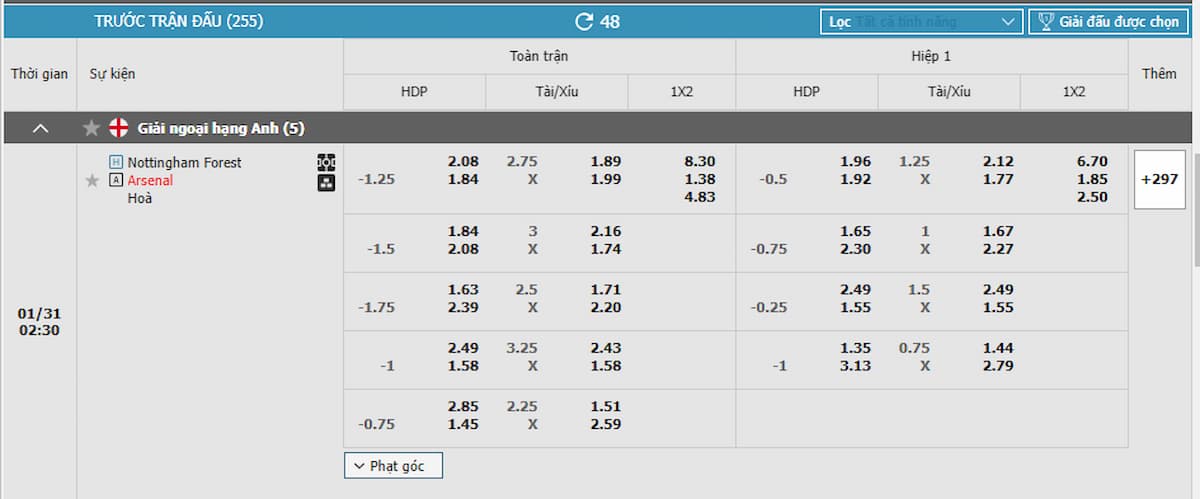This screenshot has width=1200, height=499.
Task: Click the A away team badge
Action: (x=116, y=180)
